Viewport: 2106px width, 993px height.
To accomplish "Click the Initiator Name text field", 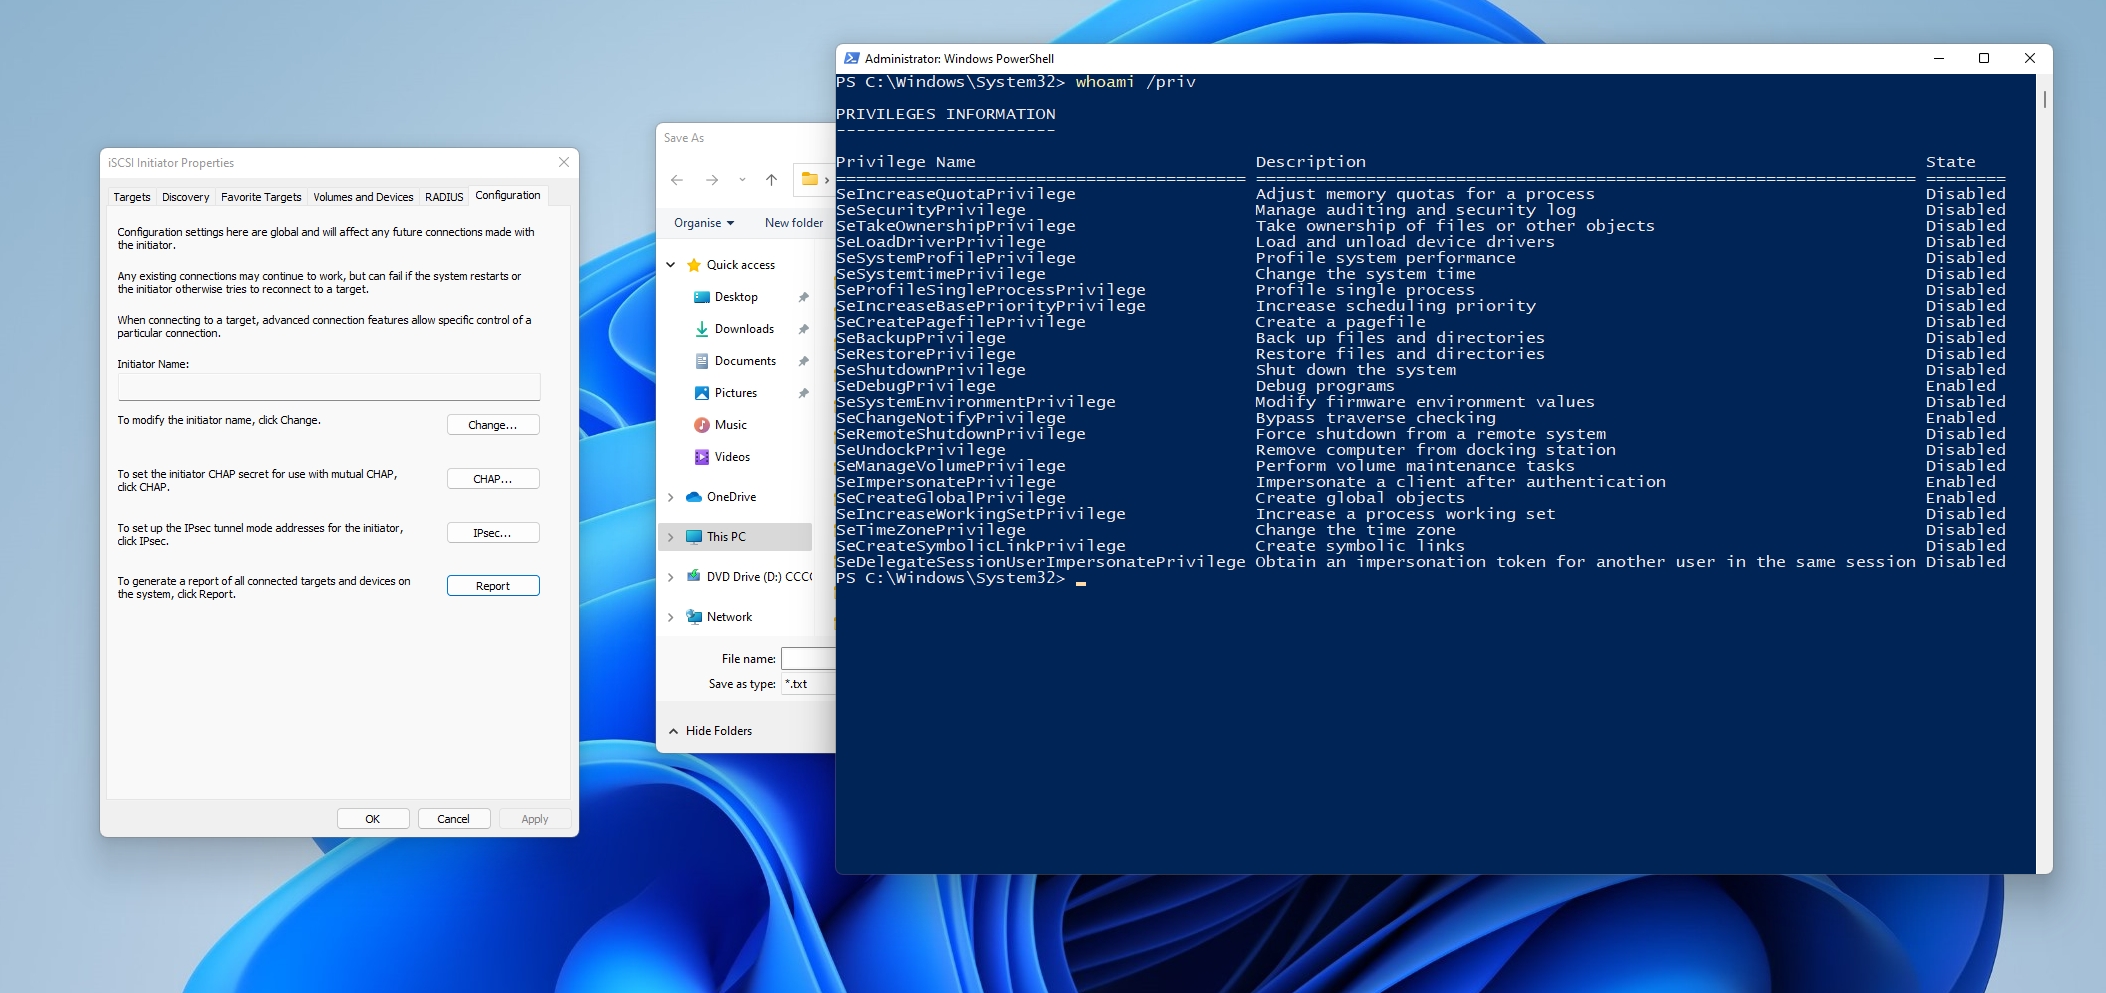I will click(x=329, y=387).
